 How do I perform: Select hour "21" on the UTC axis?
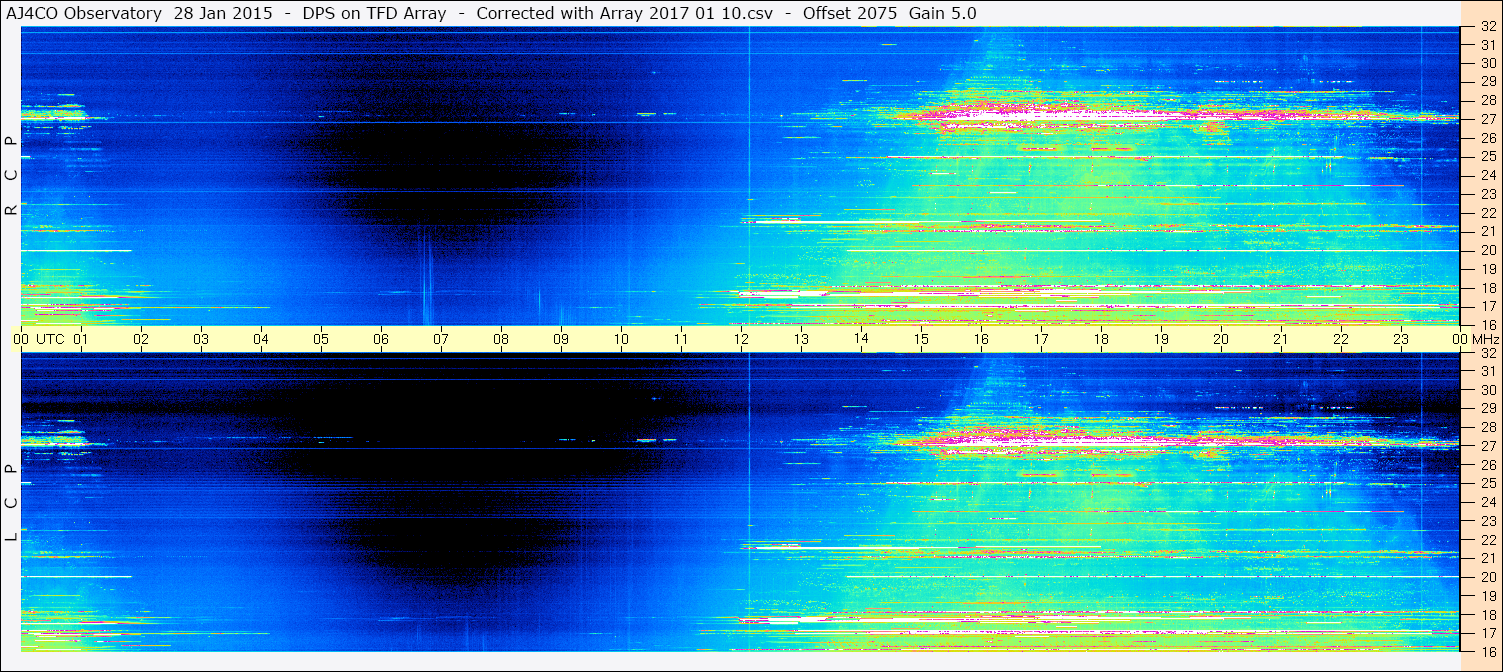(1281, 339)
